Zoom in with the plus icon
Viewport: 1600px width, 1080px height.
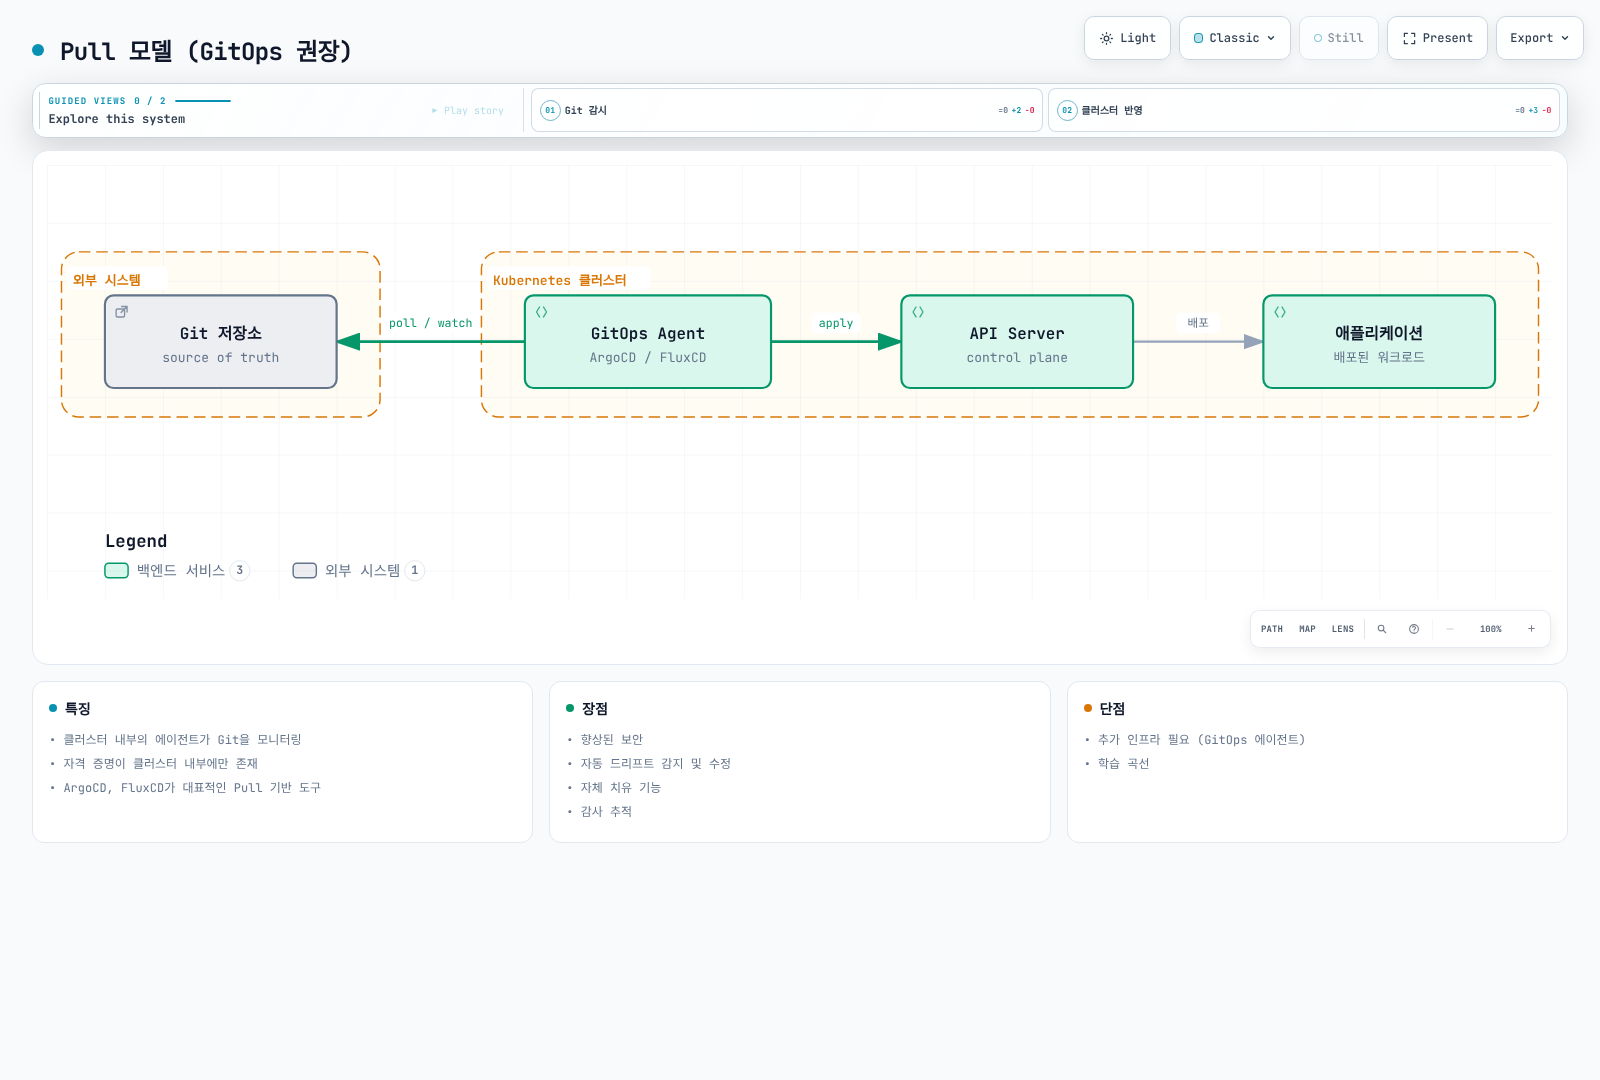point(1531,629)
